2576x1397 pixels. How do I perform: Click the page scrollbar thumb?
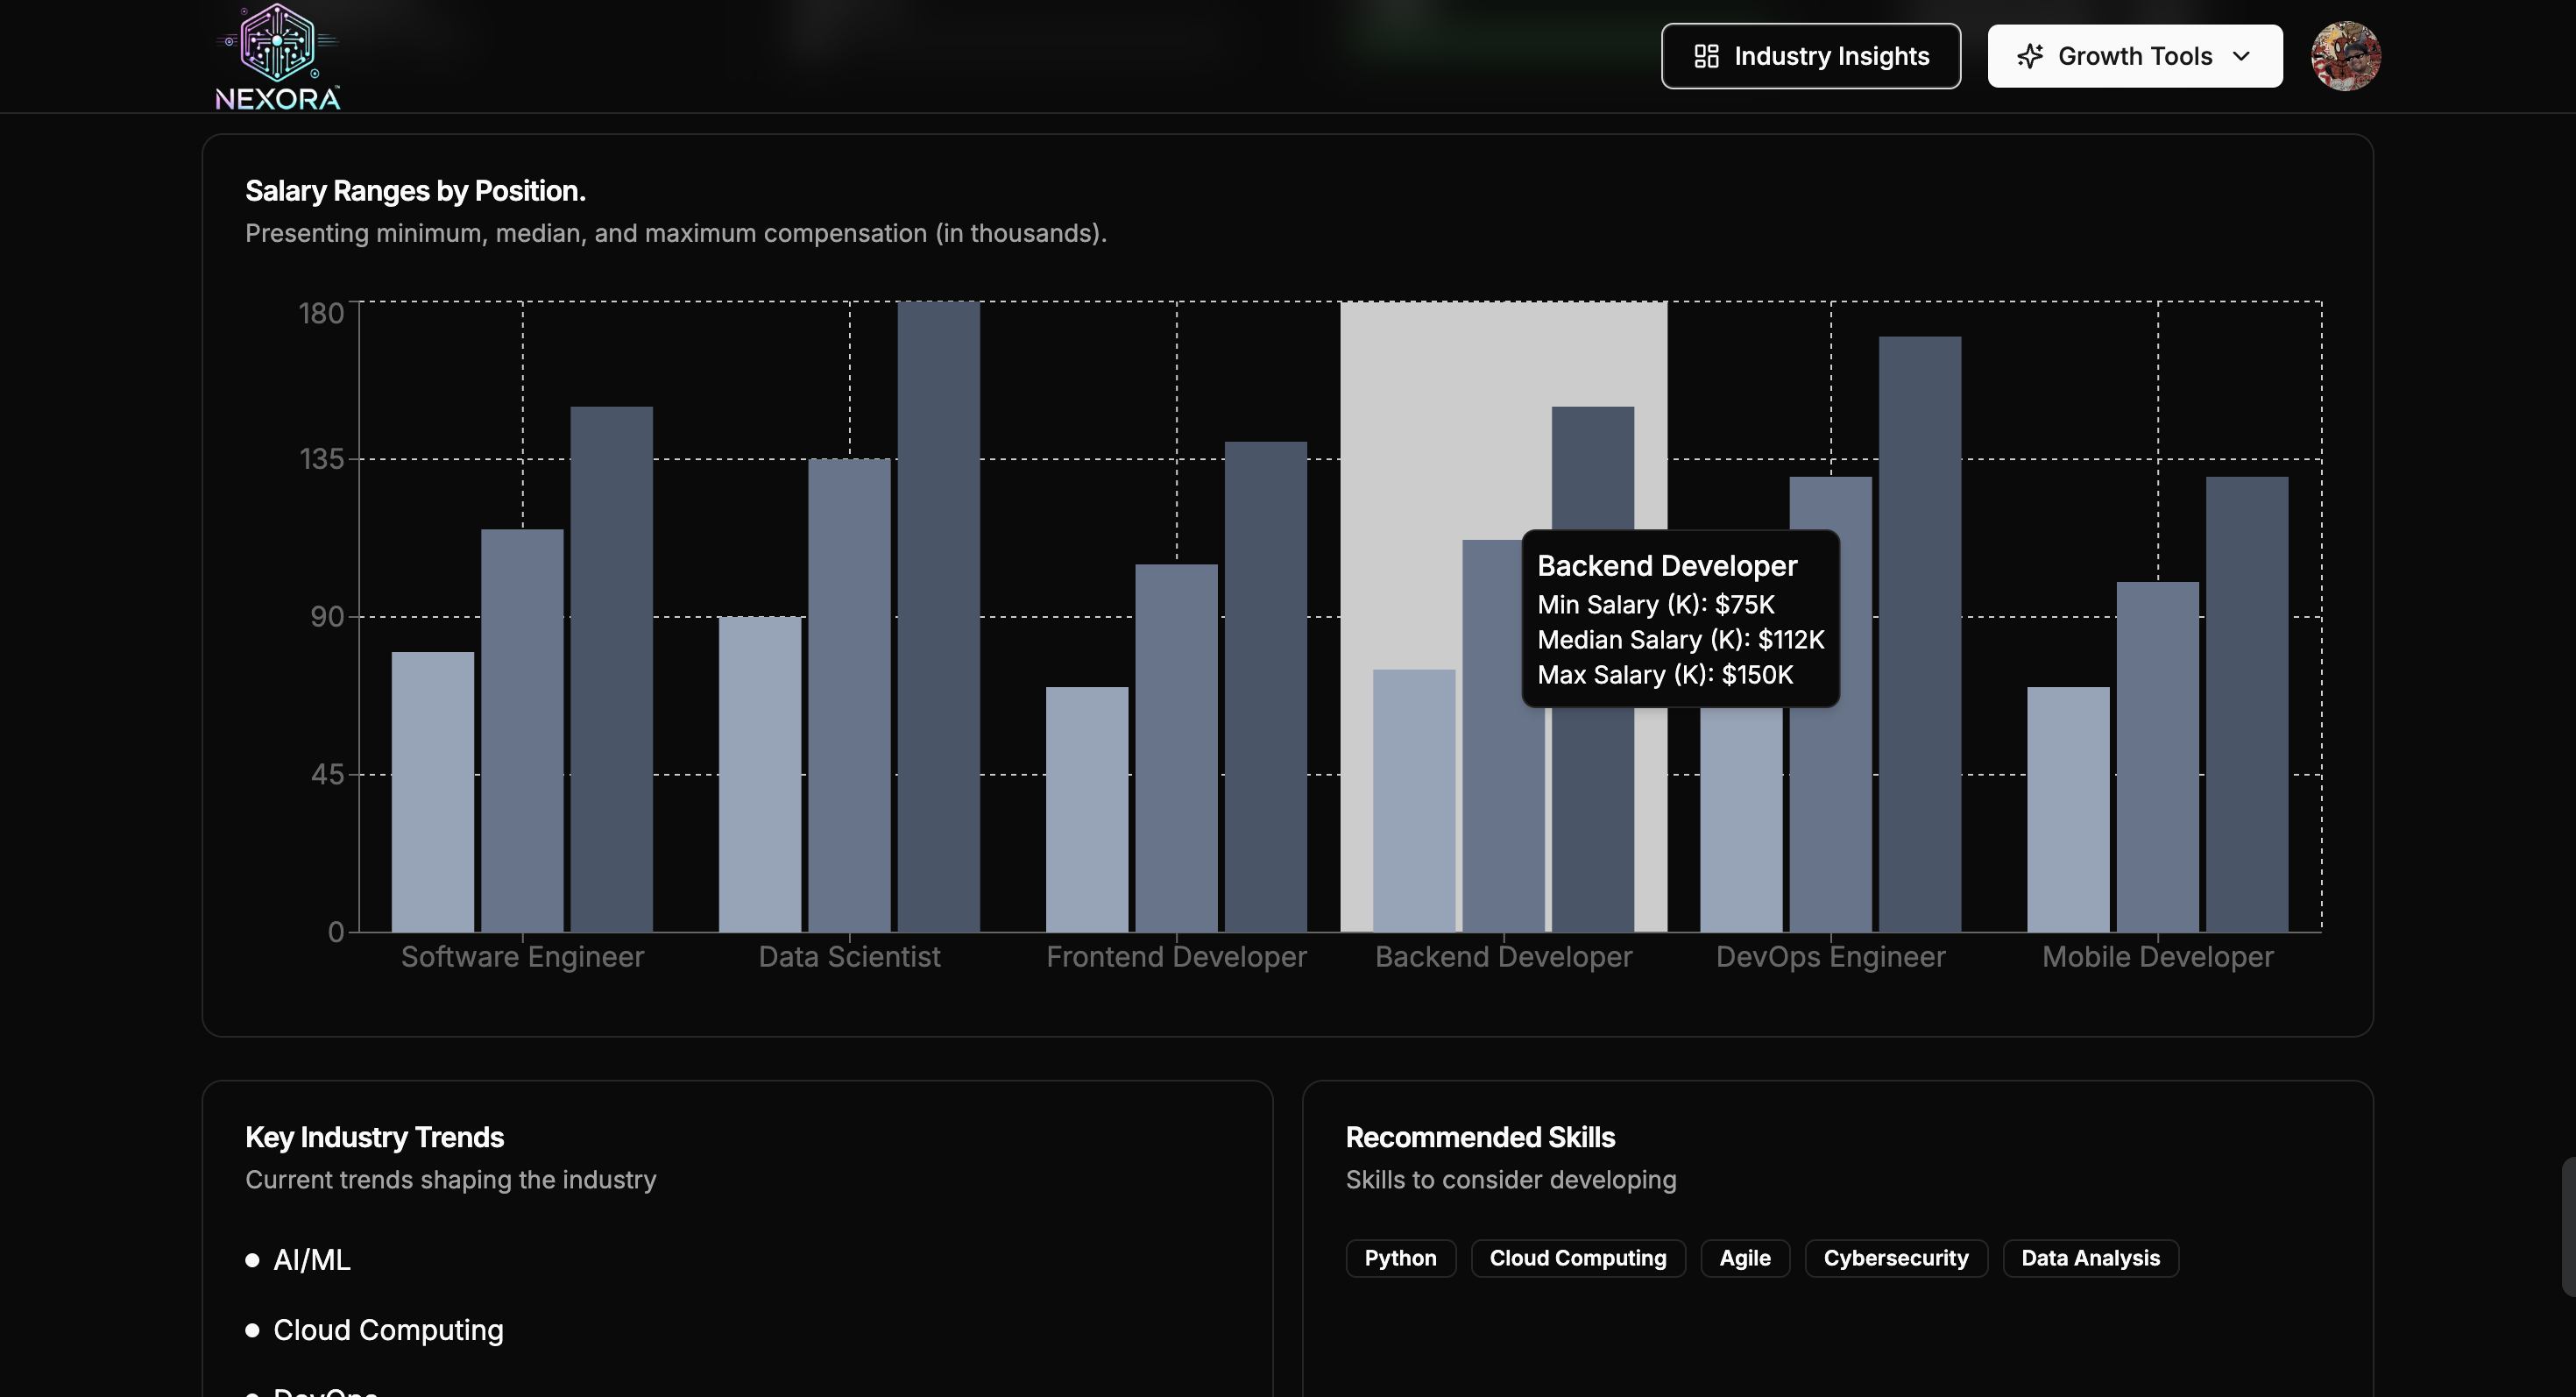point(2567,1226)
